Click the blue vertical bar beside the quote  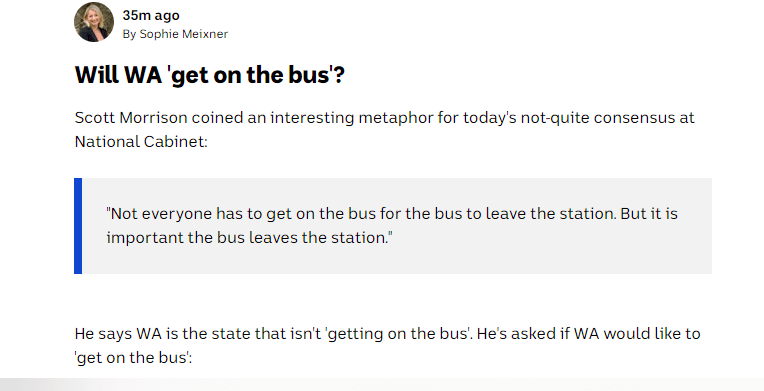pyautogui.click(x=78, y=226)
